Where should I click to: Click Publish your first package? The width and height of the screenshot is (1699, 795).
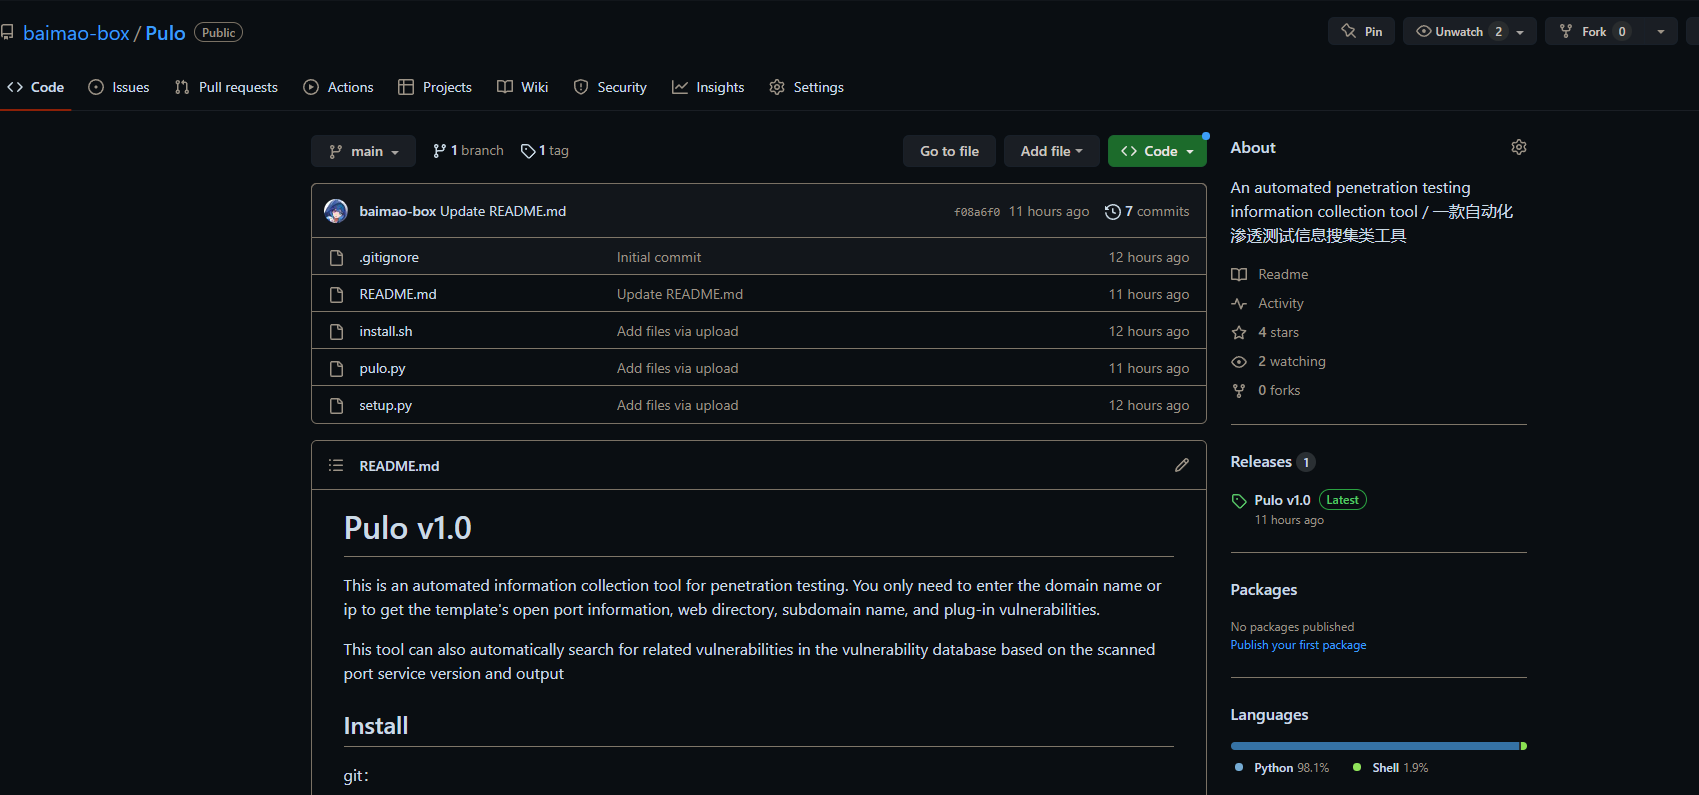[1298, 645]
